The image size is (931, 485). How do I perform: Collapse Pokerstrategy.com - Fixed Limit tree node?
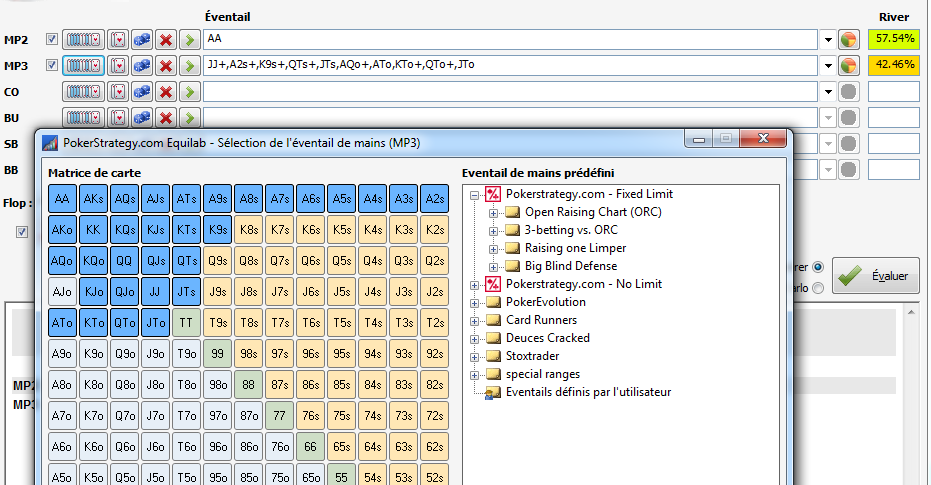pos(474,195)
